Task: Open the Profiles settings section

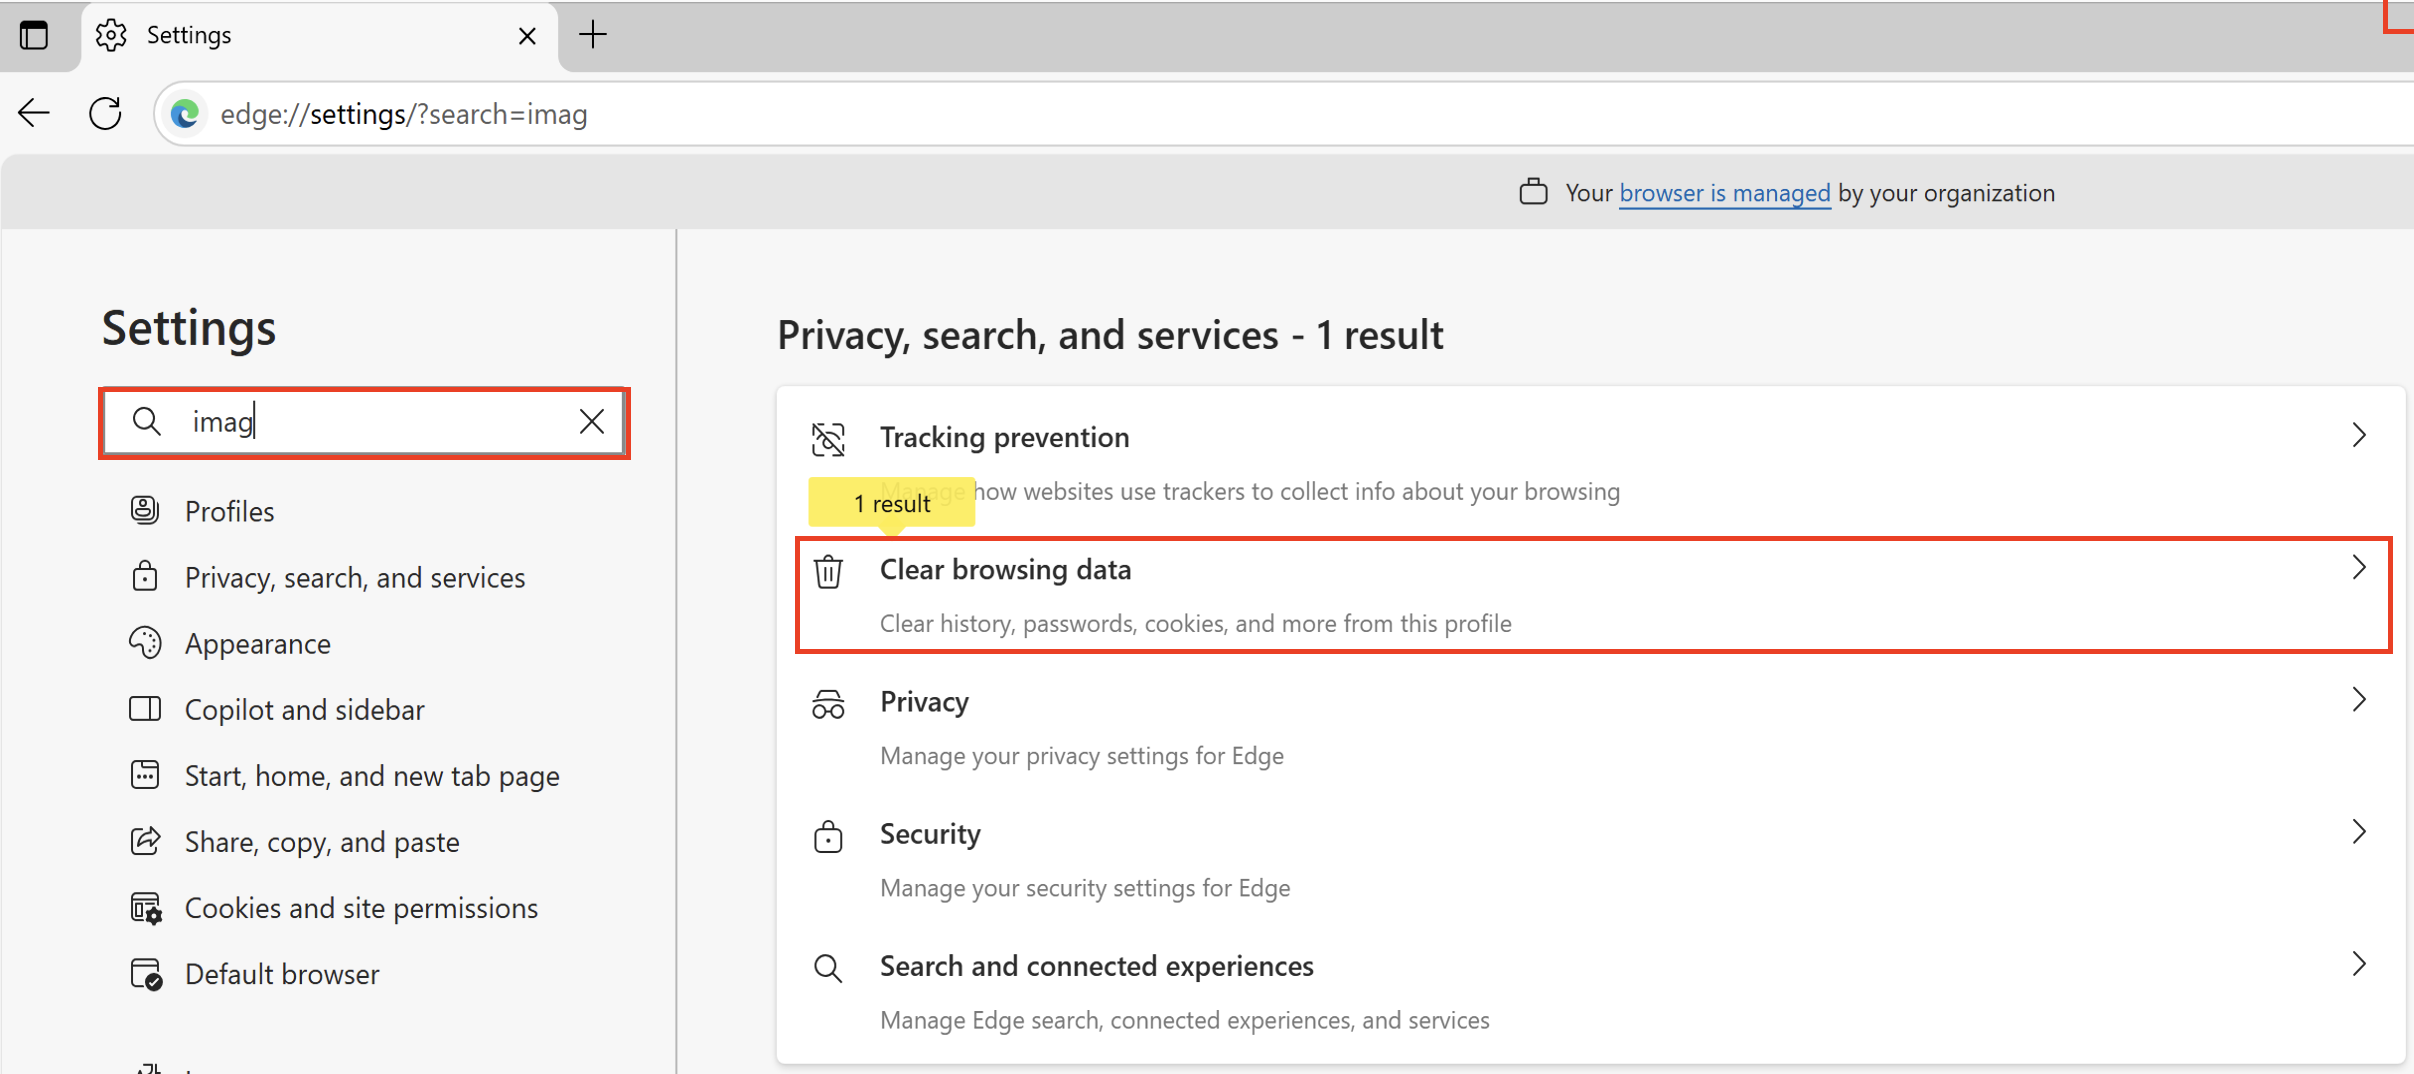Action: point(229,511)
